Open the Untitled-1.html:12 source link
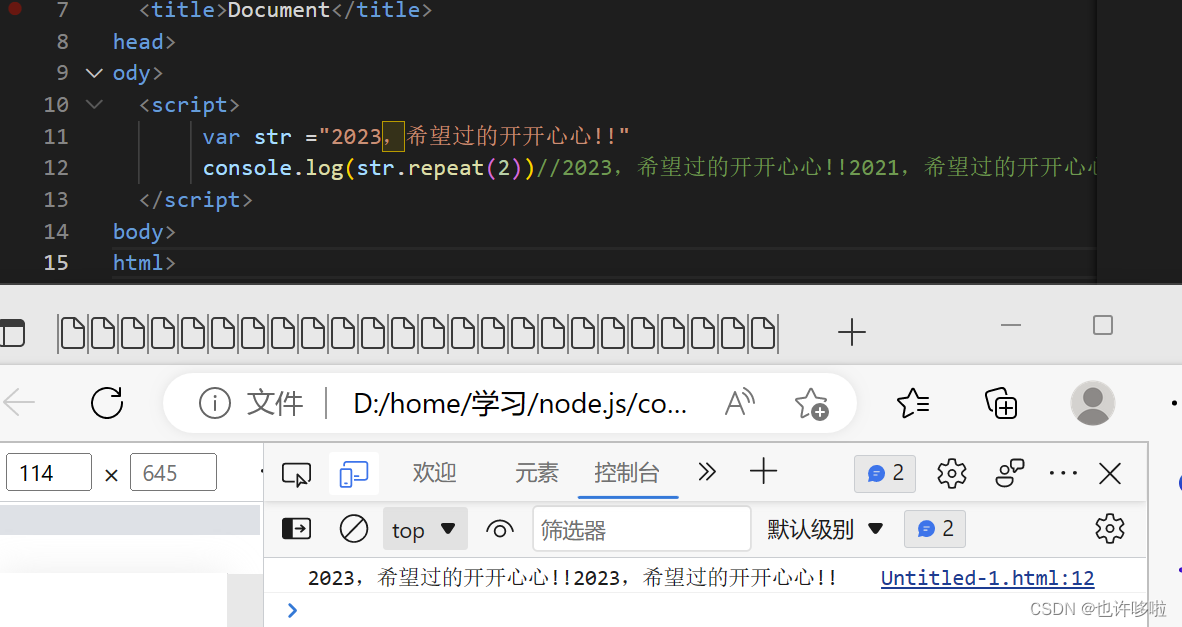Image resolution: width=1182 pixels, height=627 pixels. tap(988, 578)
